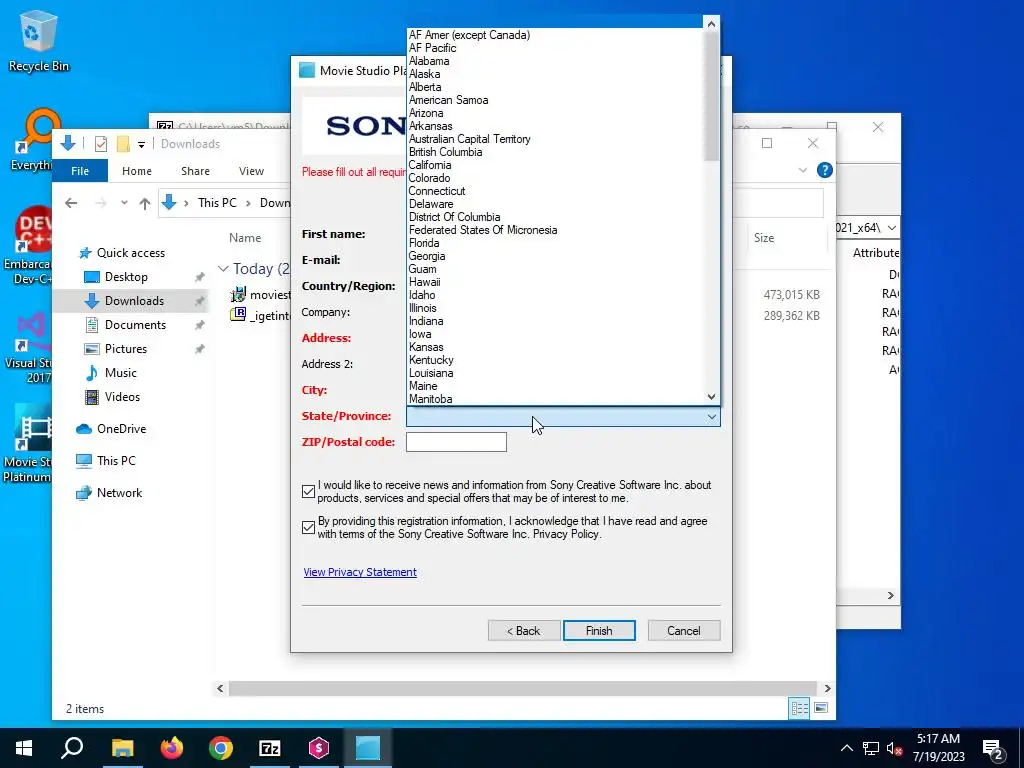Choose California from the state list
Screen dimensions: 1024x768
click(430, 165)
